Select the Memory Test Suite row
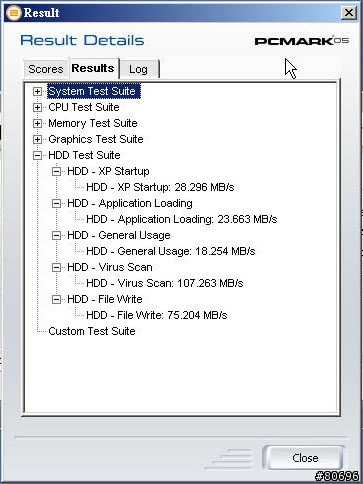Screen dimensions: 363x484 [x=93, y=123]
